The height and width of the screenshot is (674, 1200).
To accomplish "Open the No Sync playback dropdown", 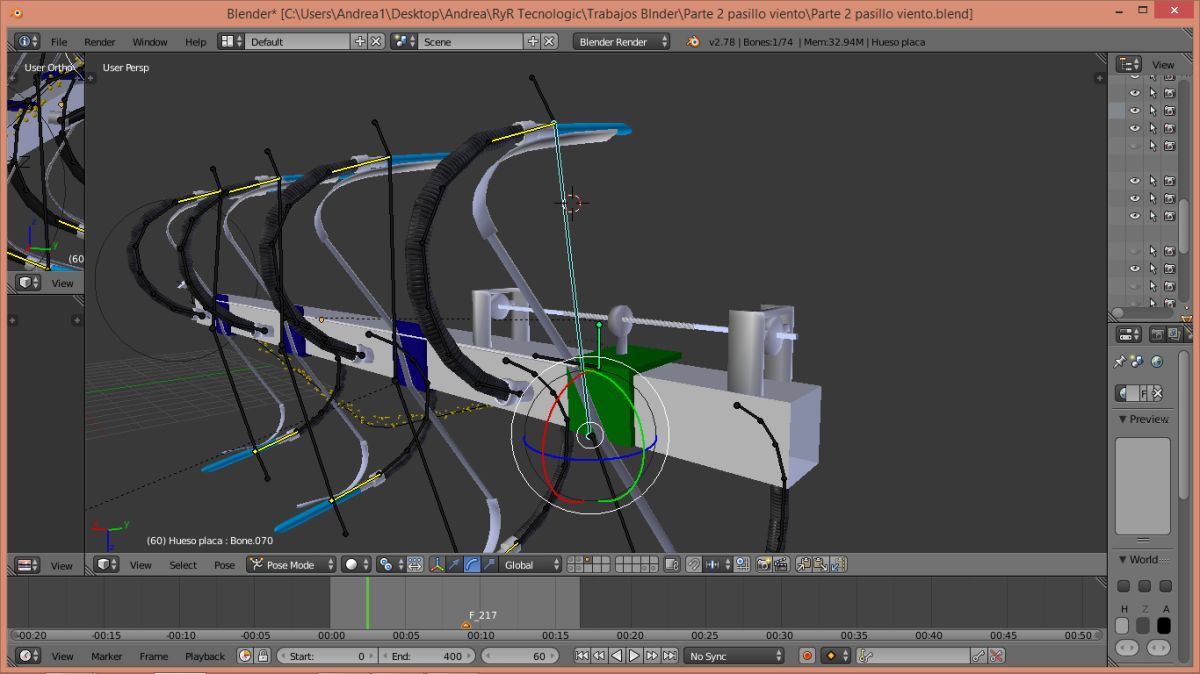I will [x=735, y=656].
